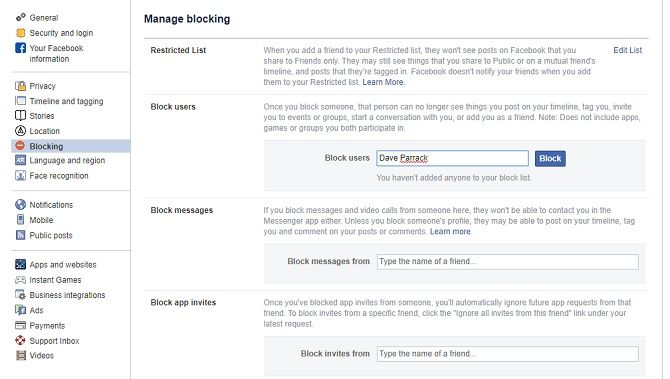Open Face recognition settings
670x379 pixels.
59,176
